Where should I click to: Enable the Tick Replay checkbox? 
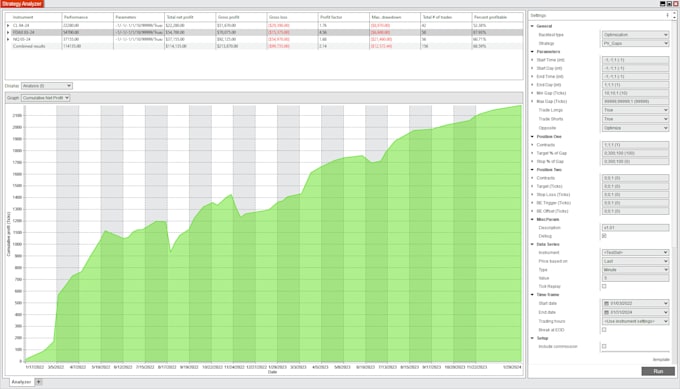pos(604,286)
